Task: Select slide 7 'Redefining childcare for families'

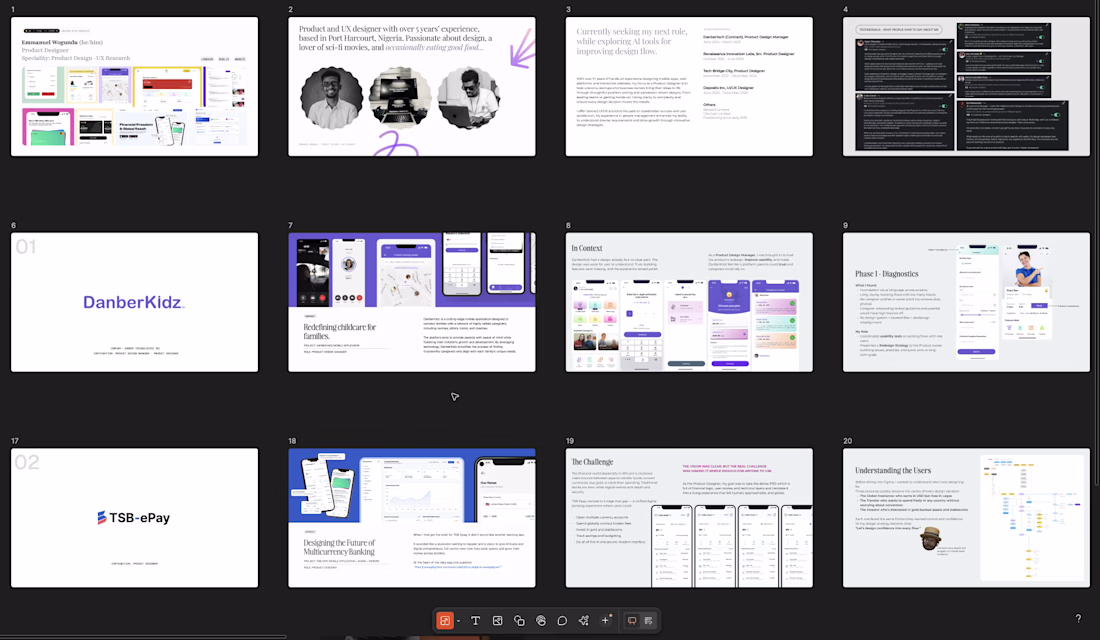Action: [412, 302]
